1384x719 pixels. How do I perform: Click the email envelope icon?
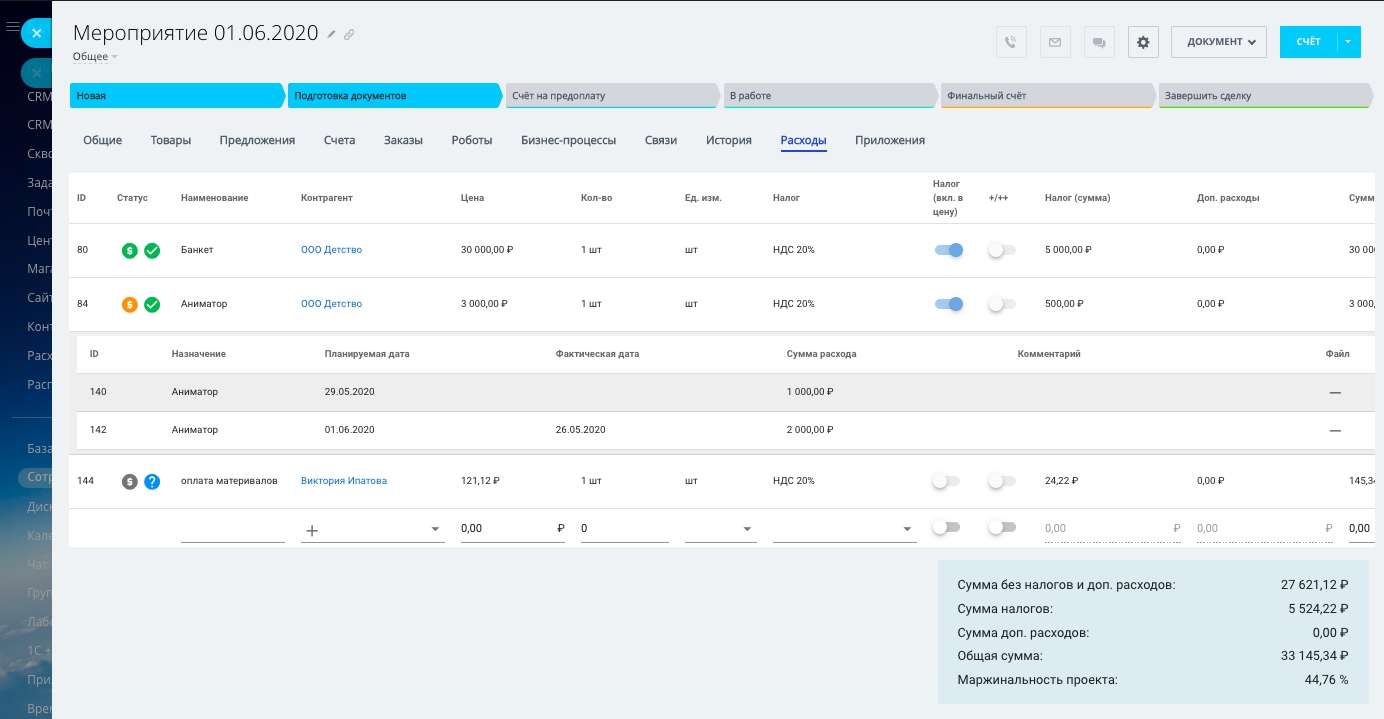coord(1054,42)
